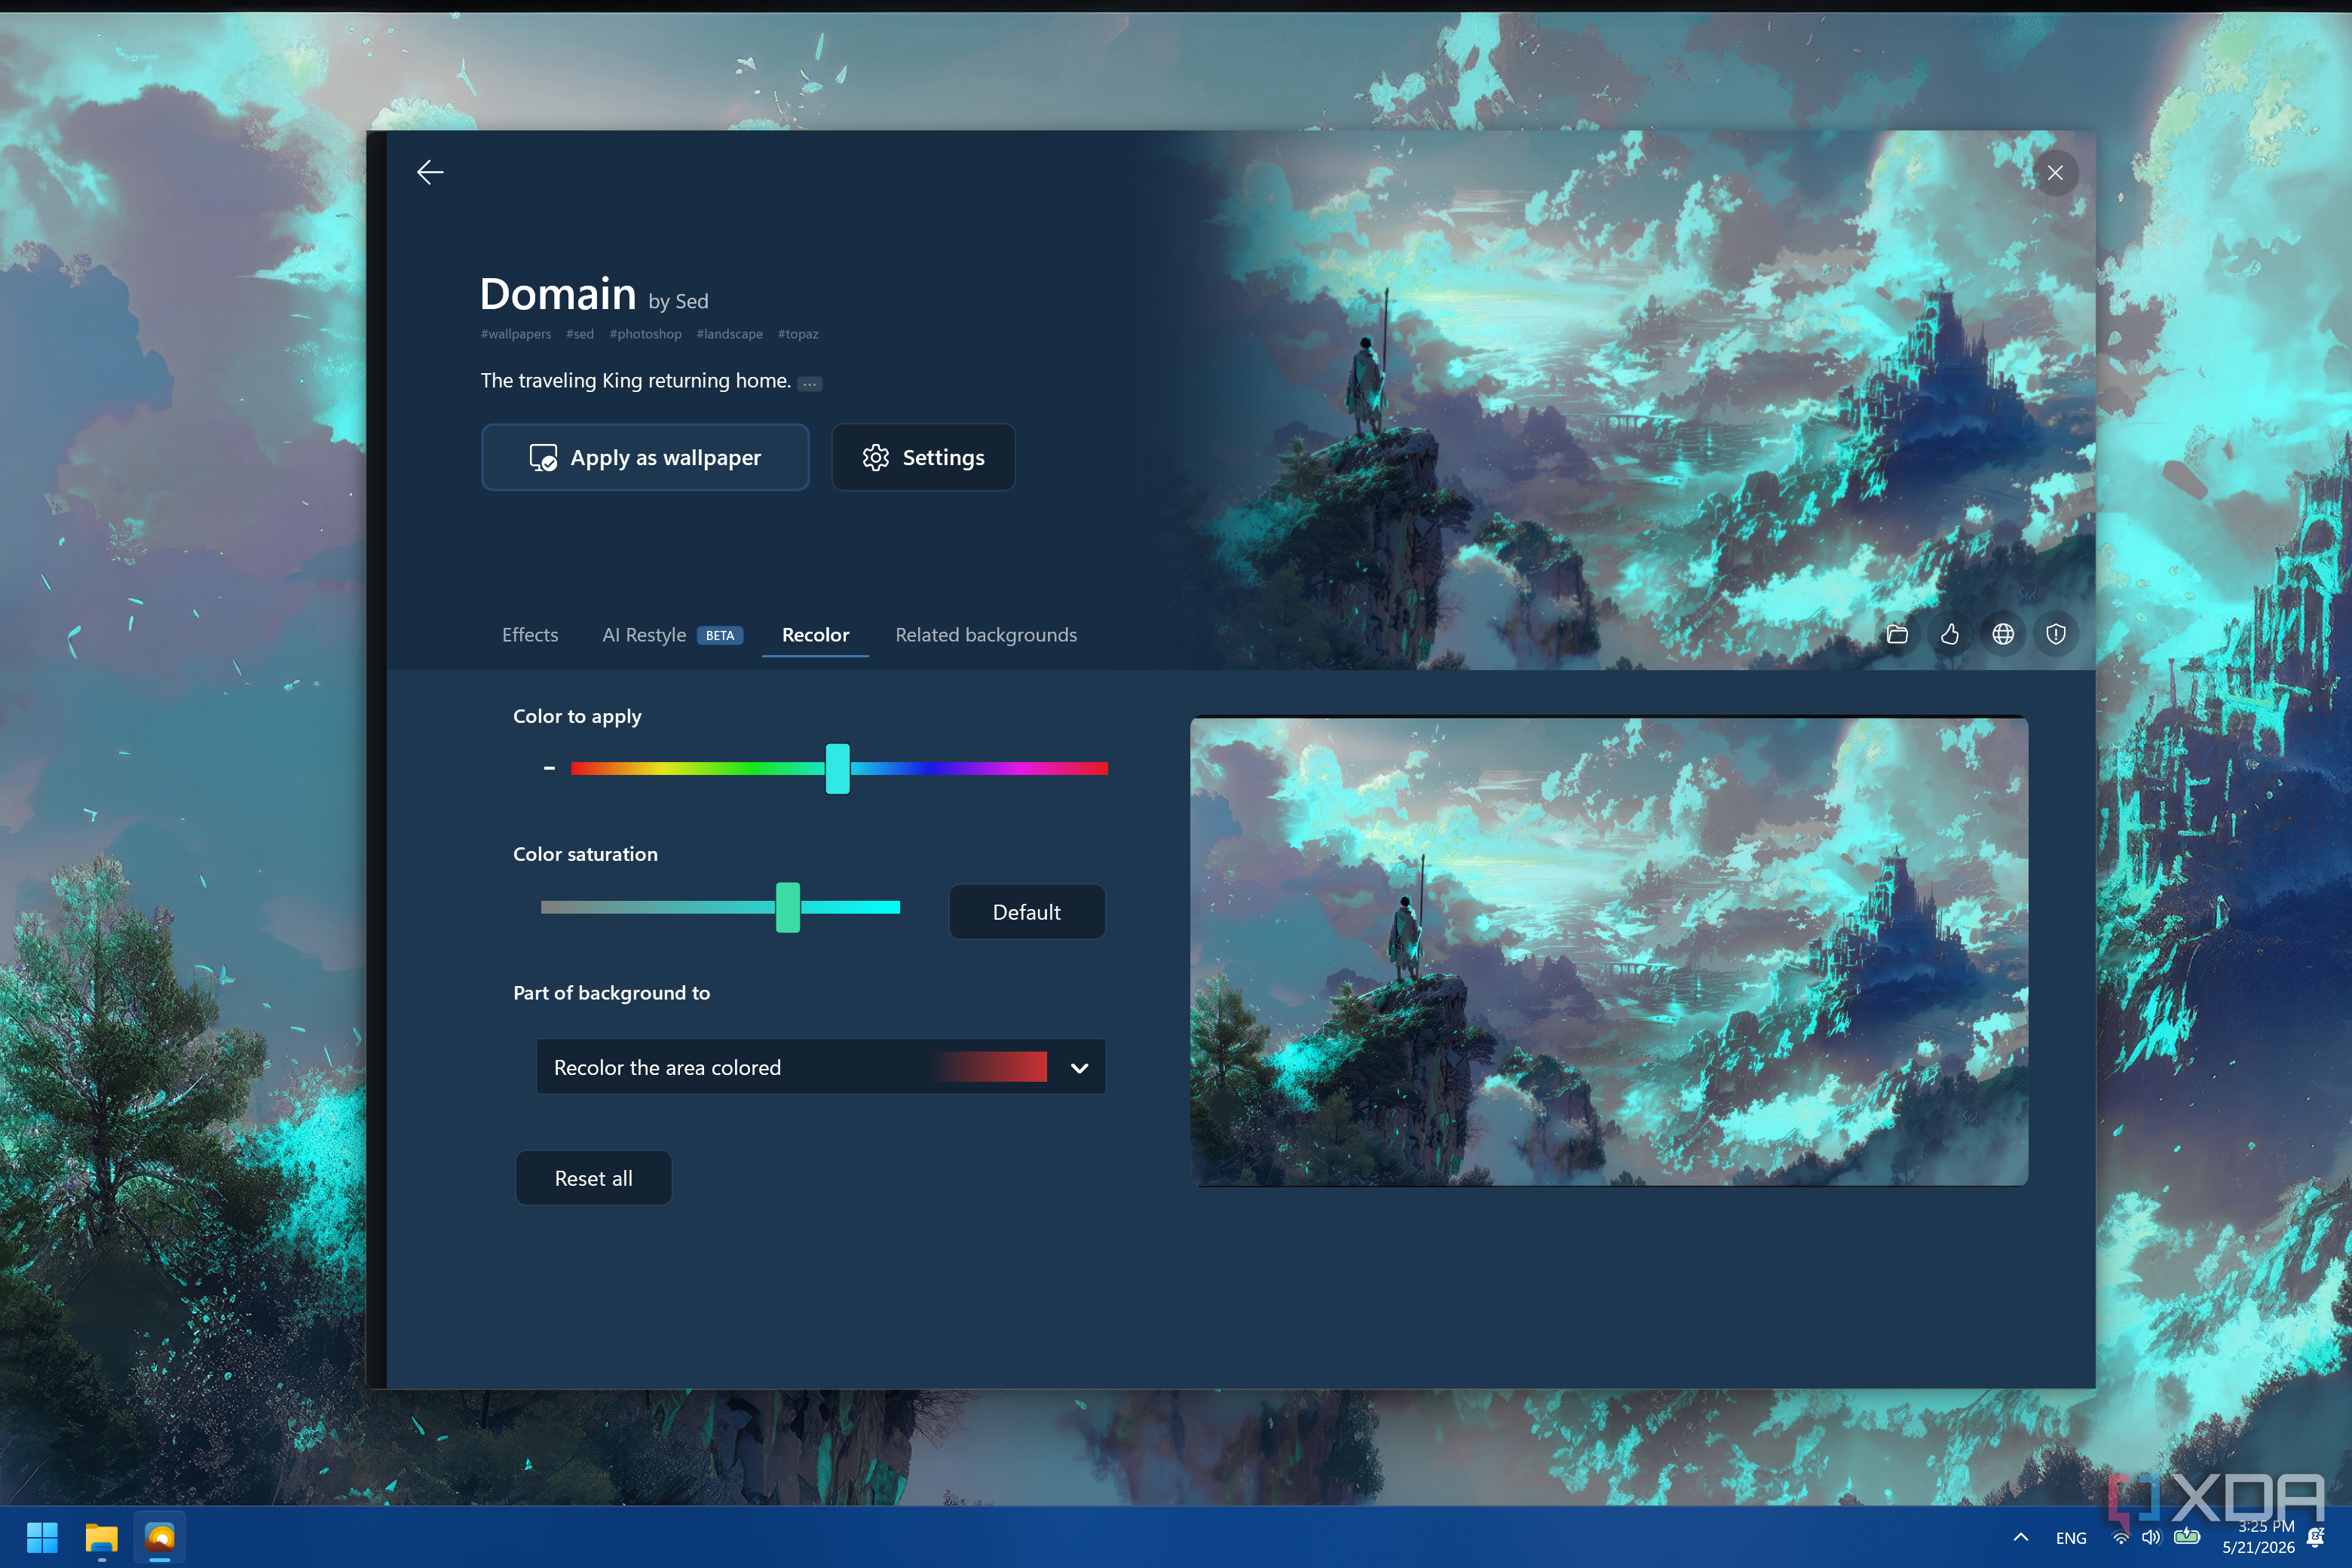Click the #topaz tag

pos(798,334)
